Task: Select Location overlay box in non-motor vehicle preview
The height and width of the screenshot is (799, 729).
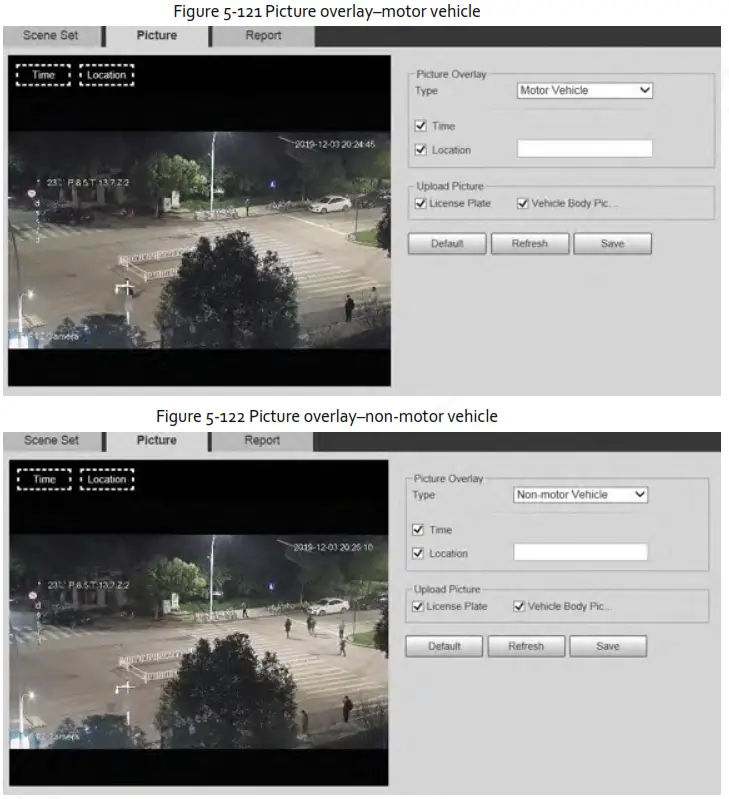Action: coord(107,480)
